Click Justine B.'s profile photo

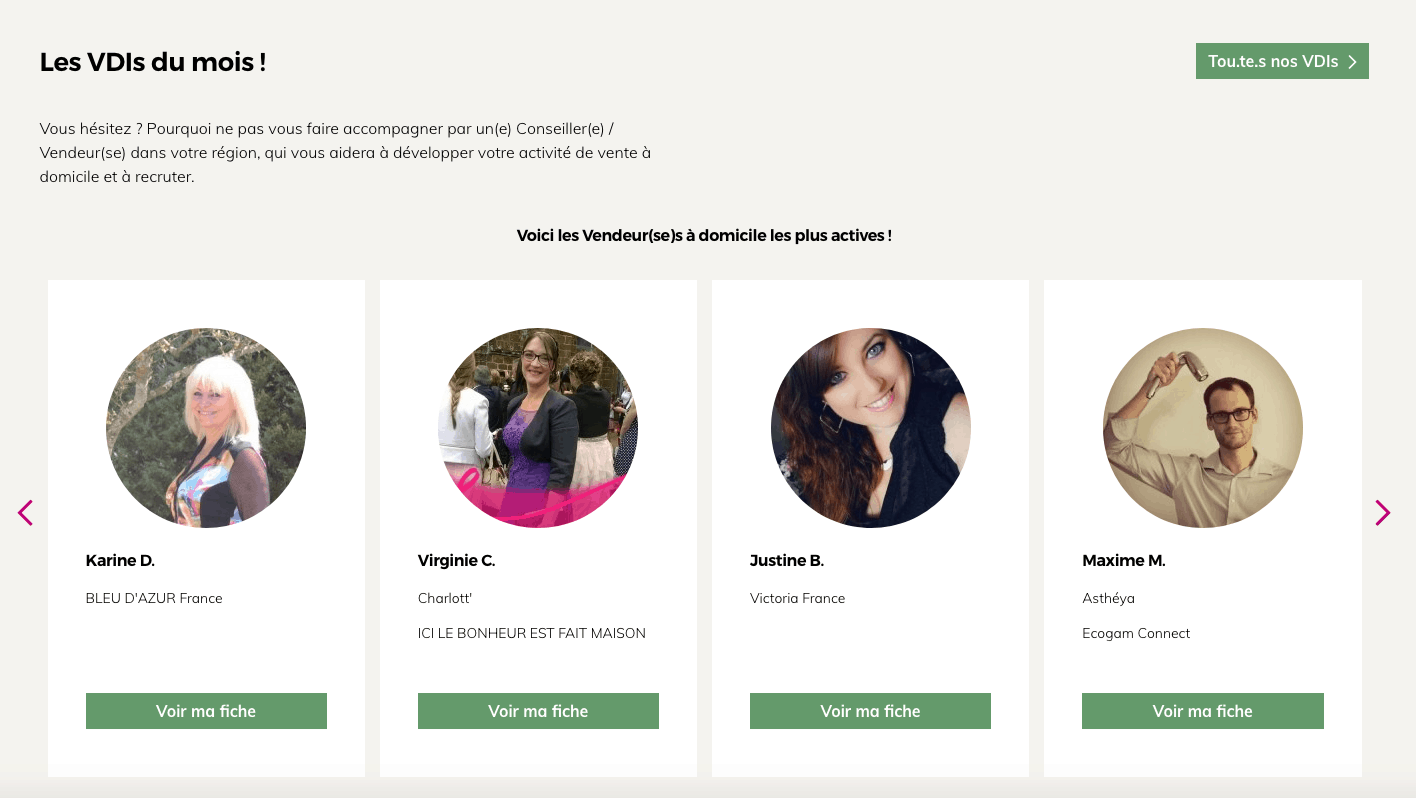point(870,428)
